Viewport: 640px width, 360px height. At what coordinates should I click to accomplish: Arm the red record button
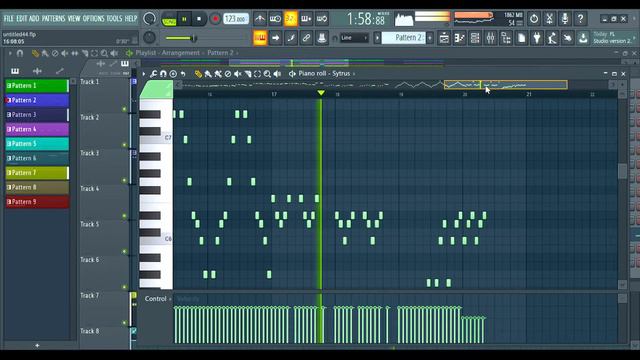[215, 19]
